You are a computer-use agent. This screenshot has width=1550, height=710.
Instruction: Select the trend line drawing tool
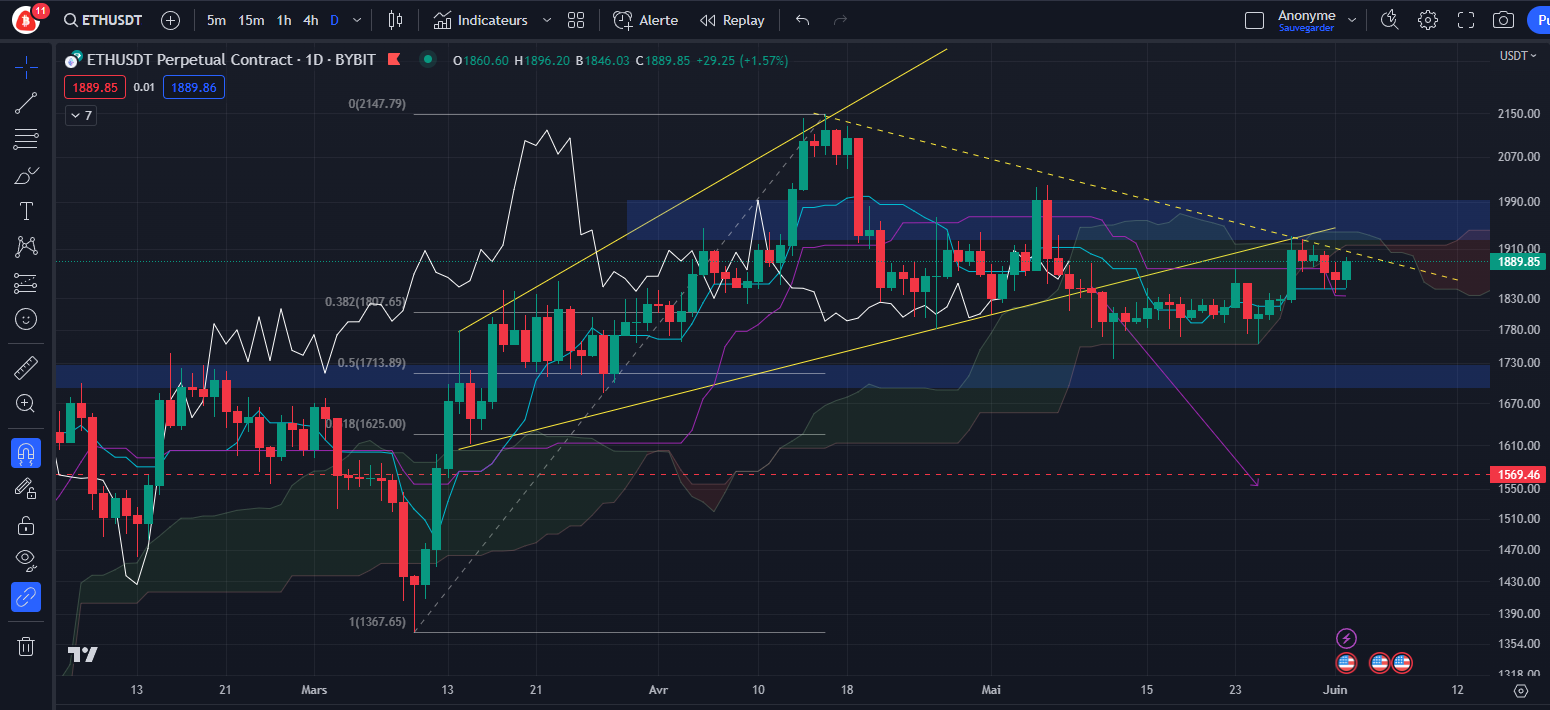coord(26,102)
